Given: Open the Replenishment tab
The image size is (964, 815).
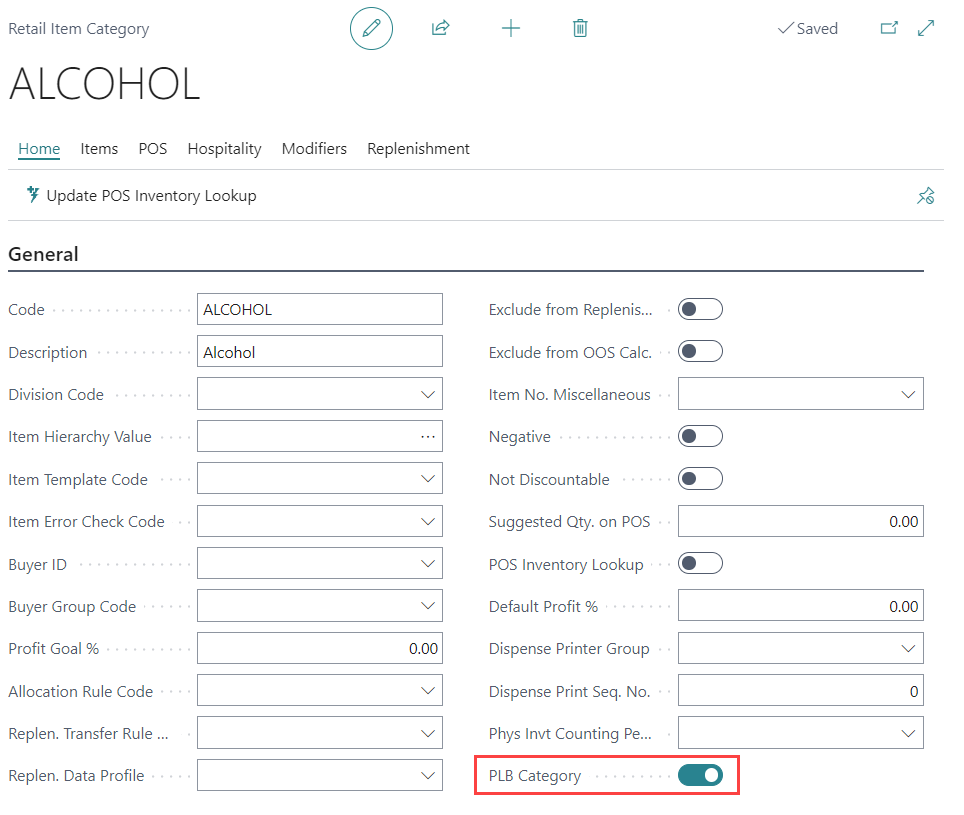Looking at the screenshot, I should (418, 149).
